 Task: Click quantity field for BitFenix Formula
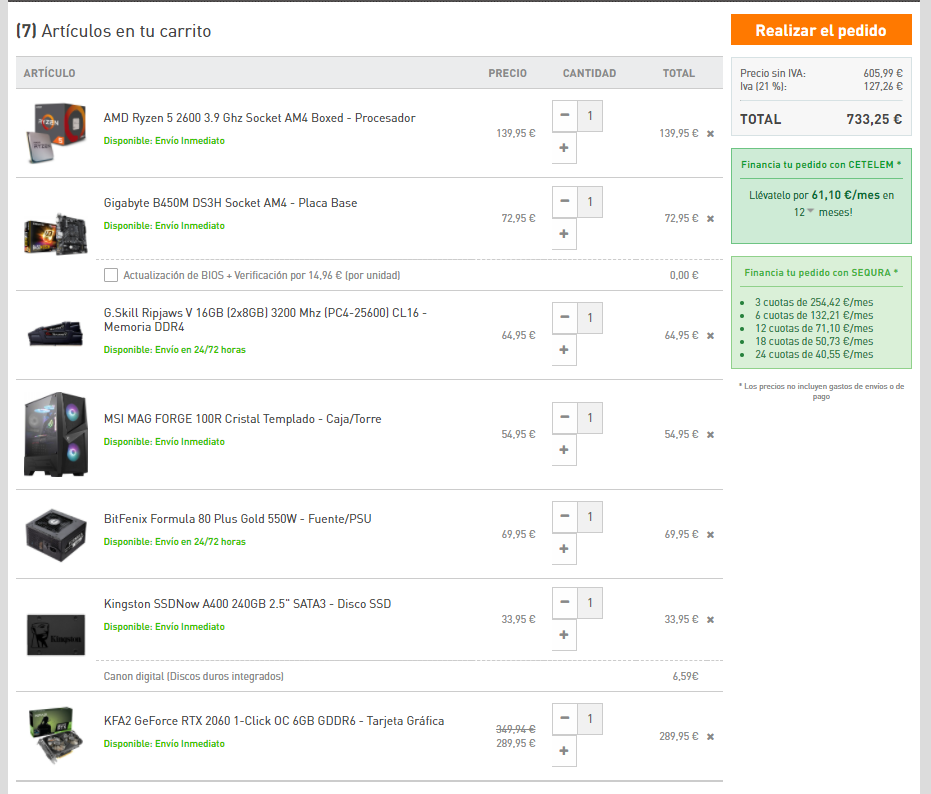pos(590,516)
